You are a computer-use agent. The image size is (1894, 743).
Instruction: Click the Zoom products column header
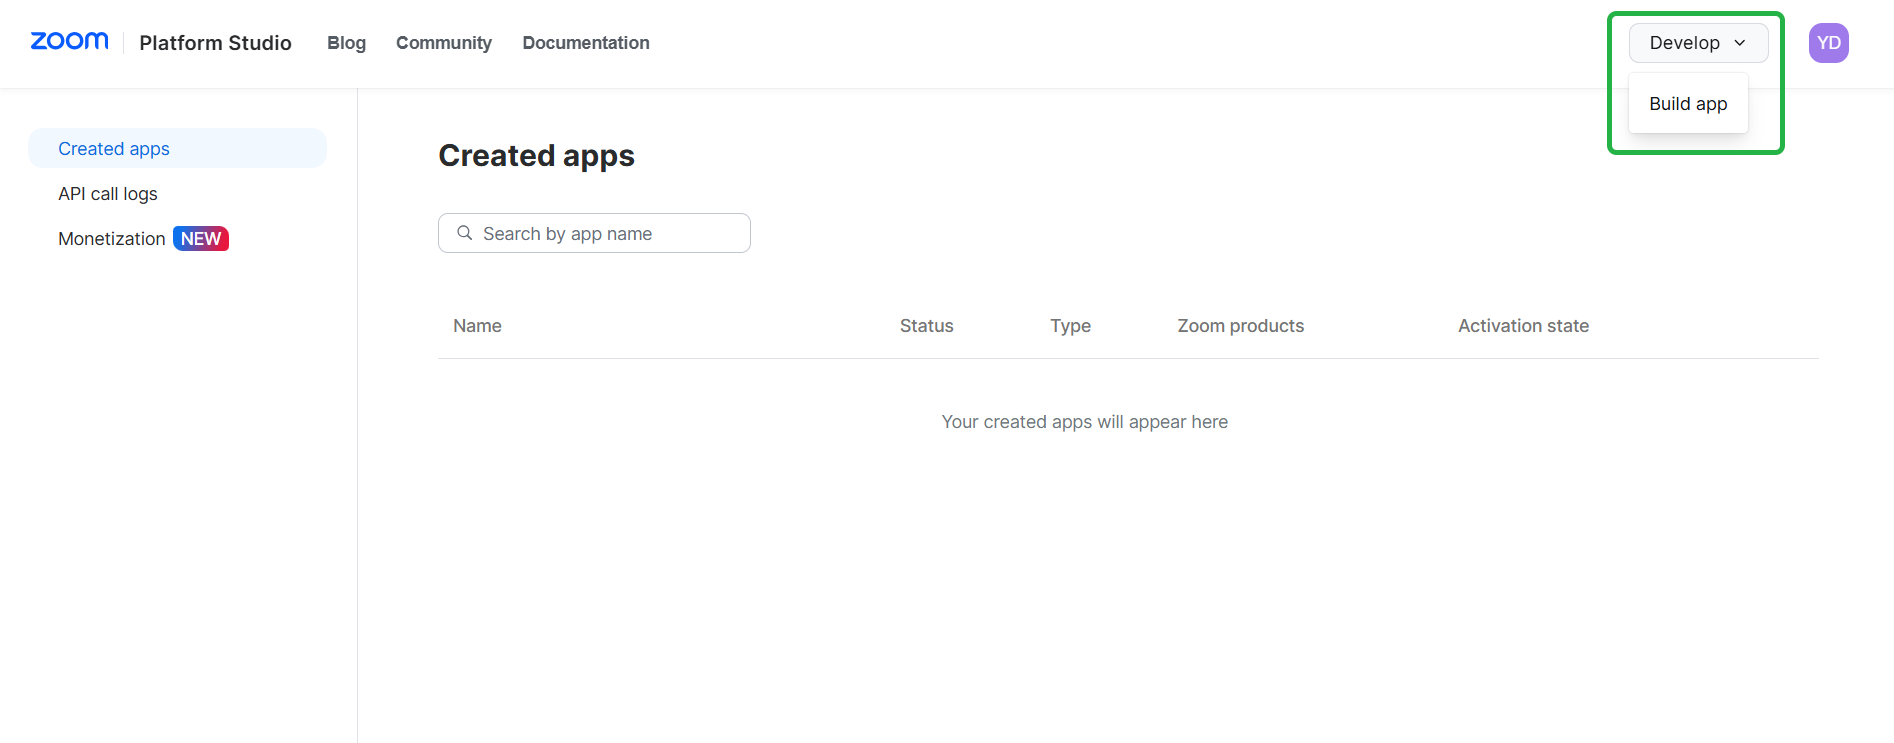click(x=1240, y=326)
